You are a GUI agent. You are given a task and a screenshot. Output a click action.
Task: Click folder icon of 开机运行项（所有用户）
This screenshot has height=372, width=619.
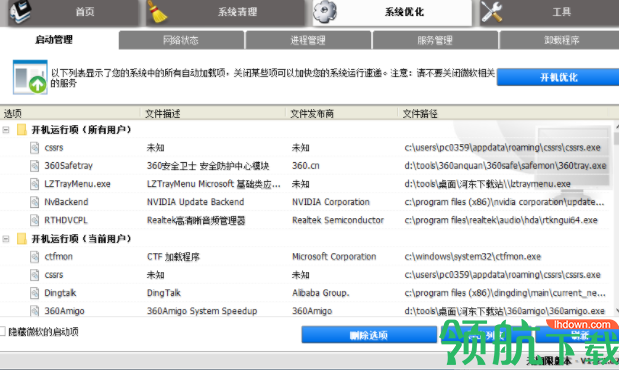22,130
